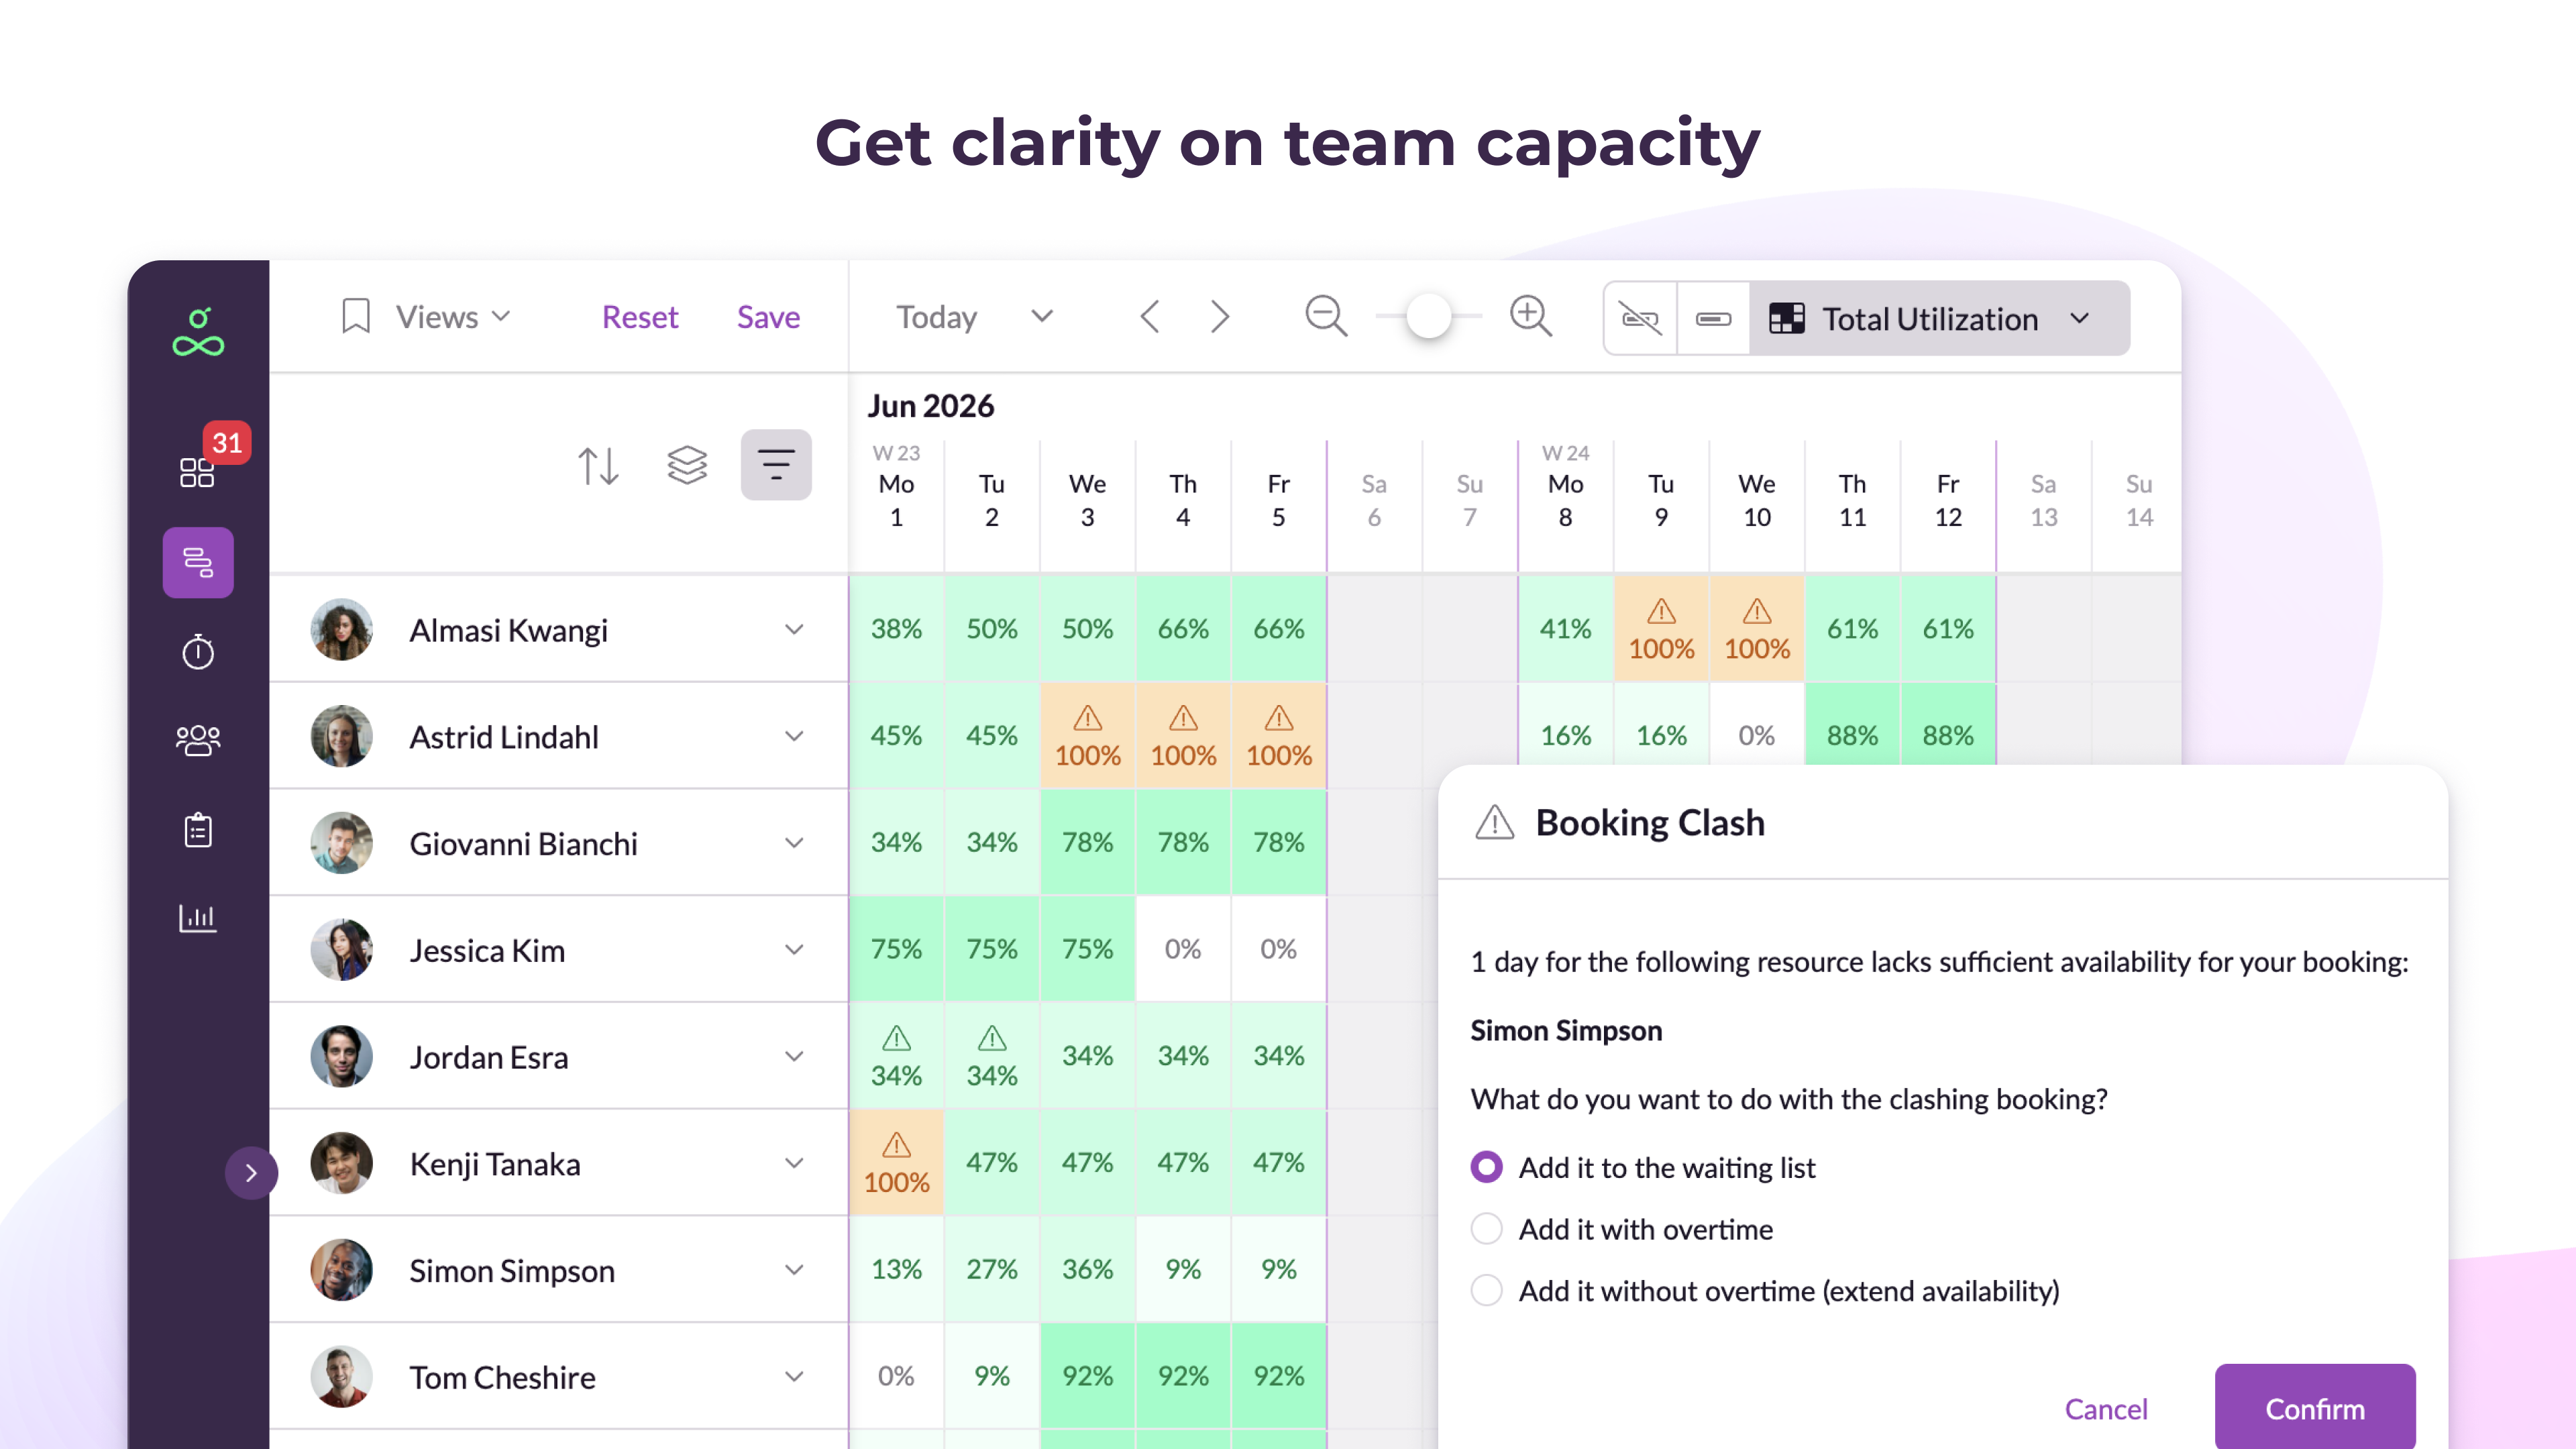2576x1449 pixels.
Task: Open the reports bar chart icon
Action: click(197, 918)
